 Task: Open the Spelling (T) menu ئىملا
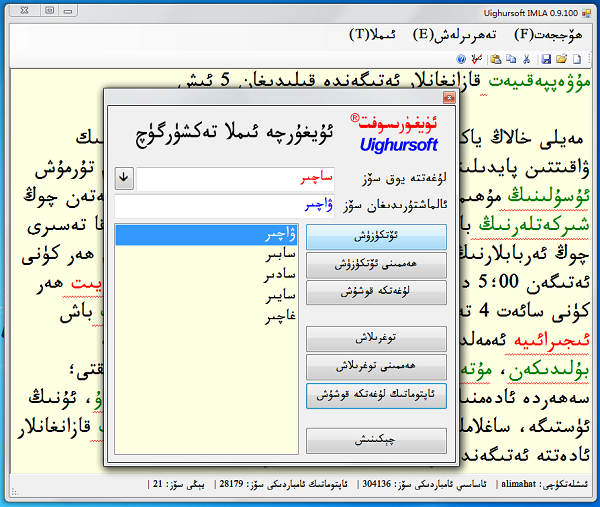(372, 35)
